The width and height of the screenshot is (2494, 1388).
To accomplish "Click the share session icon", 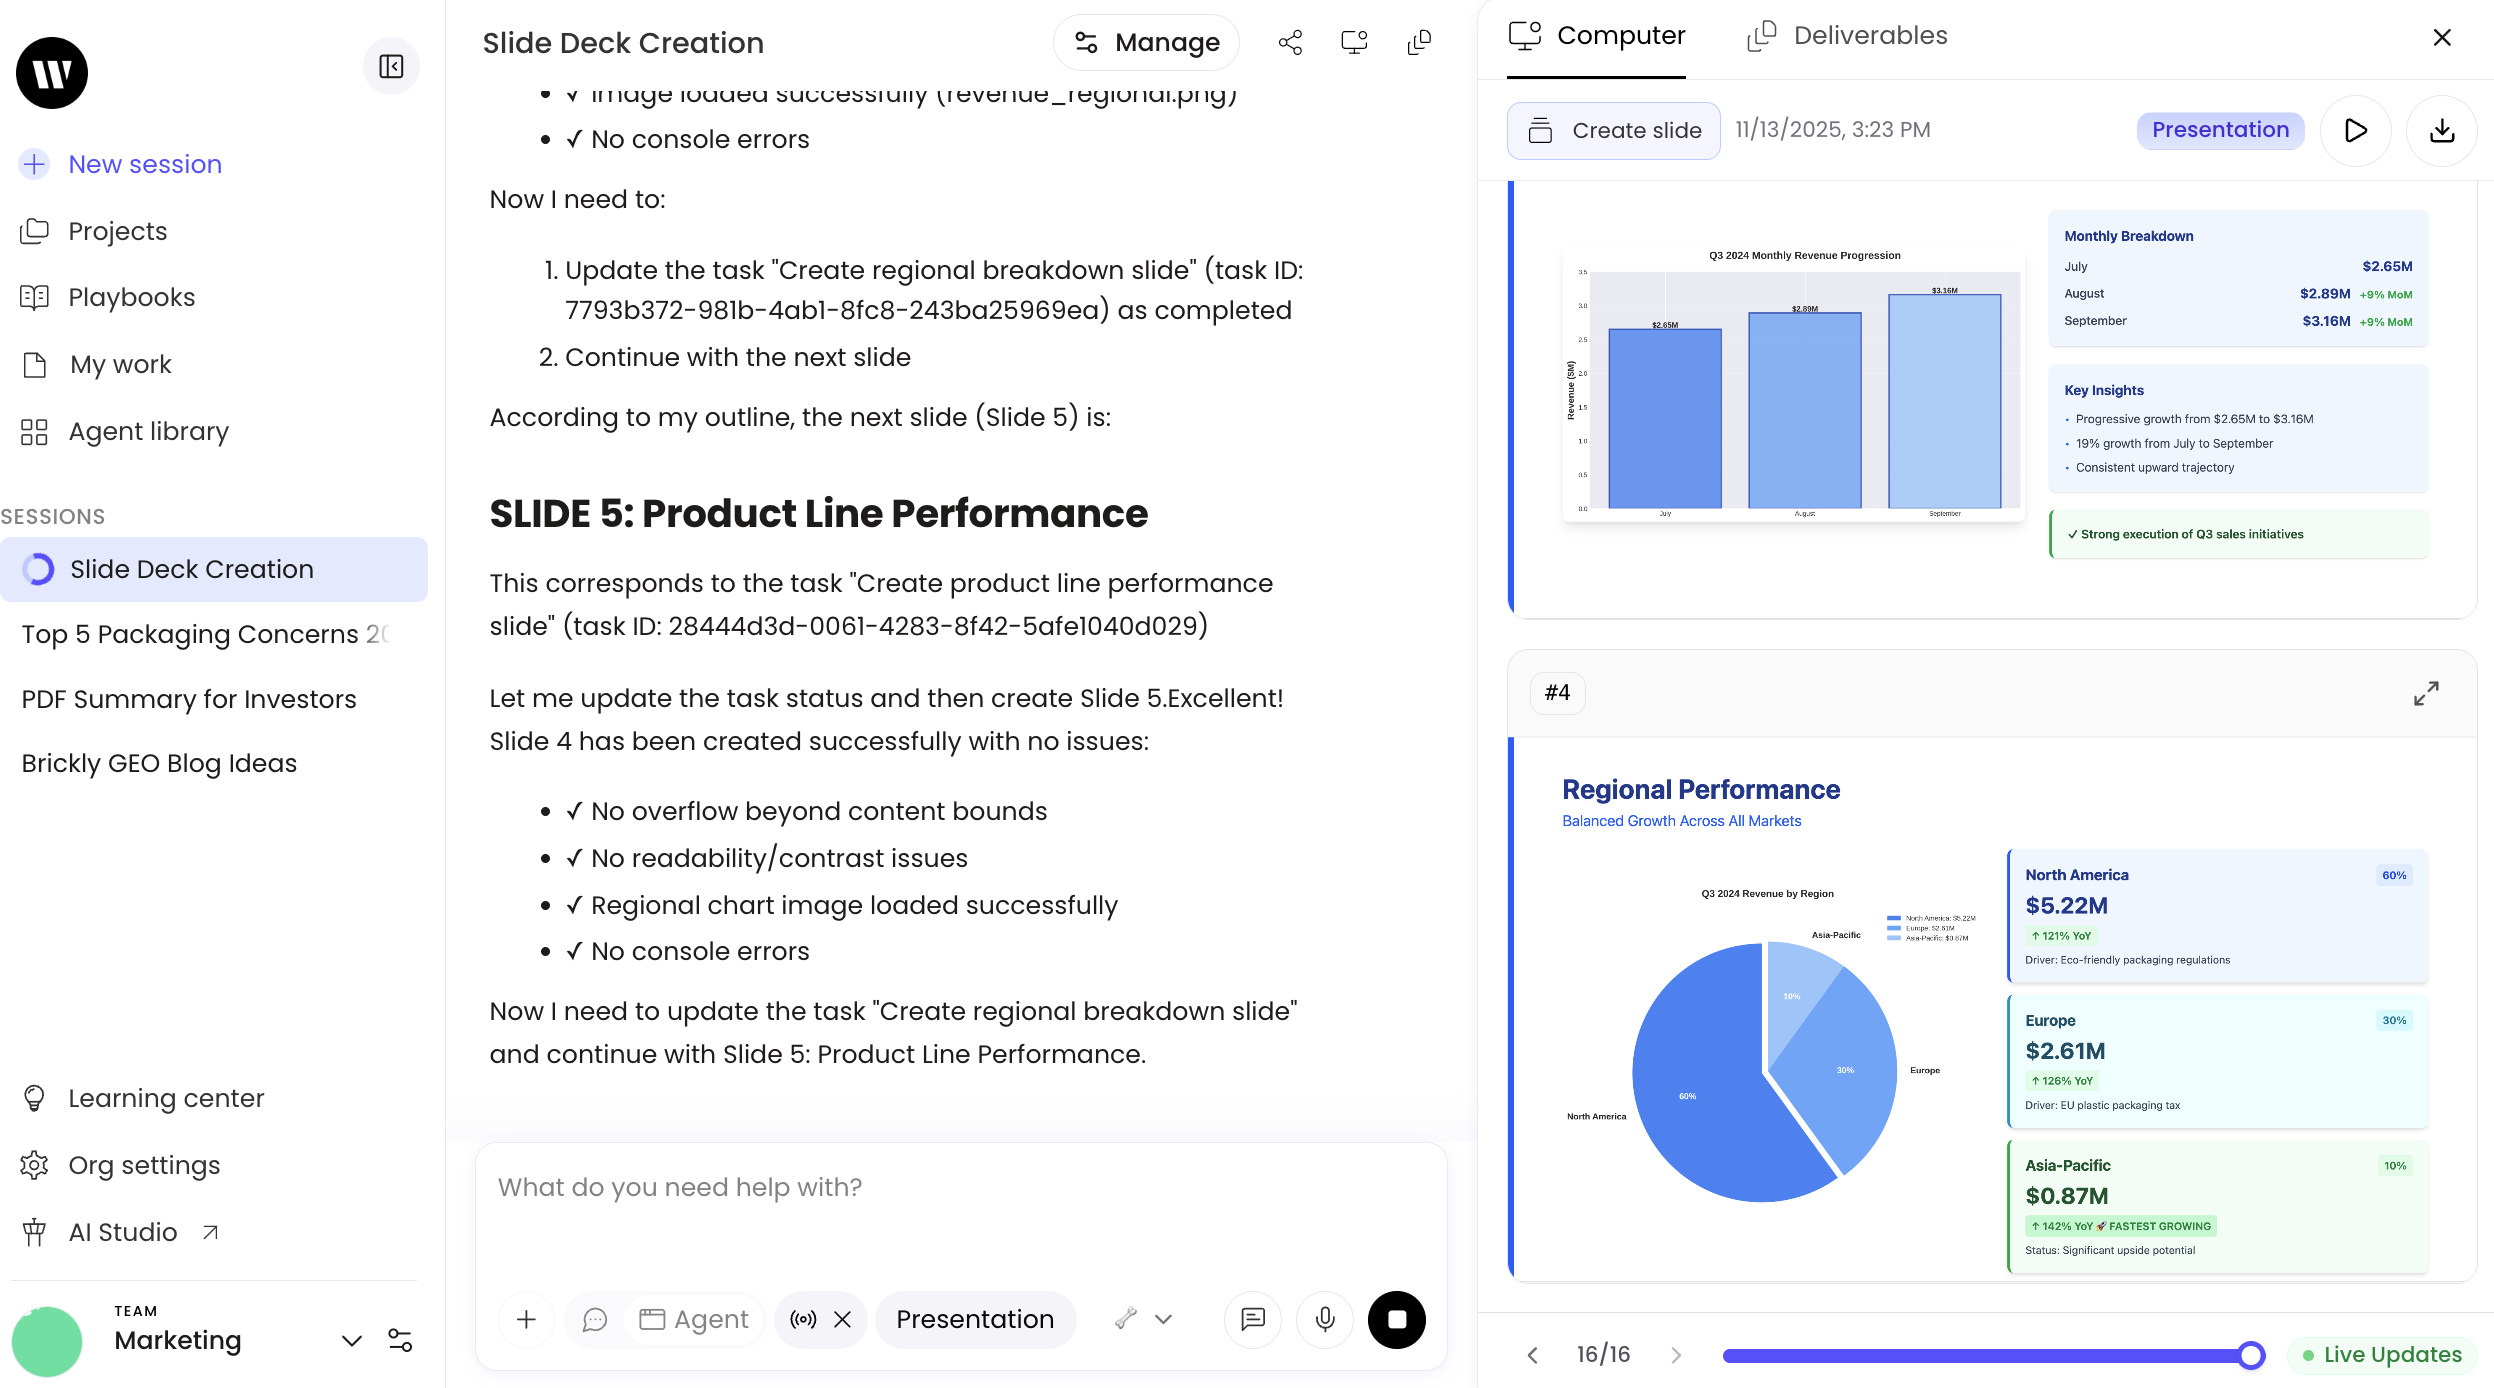I will tap(1290, 42).
